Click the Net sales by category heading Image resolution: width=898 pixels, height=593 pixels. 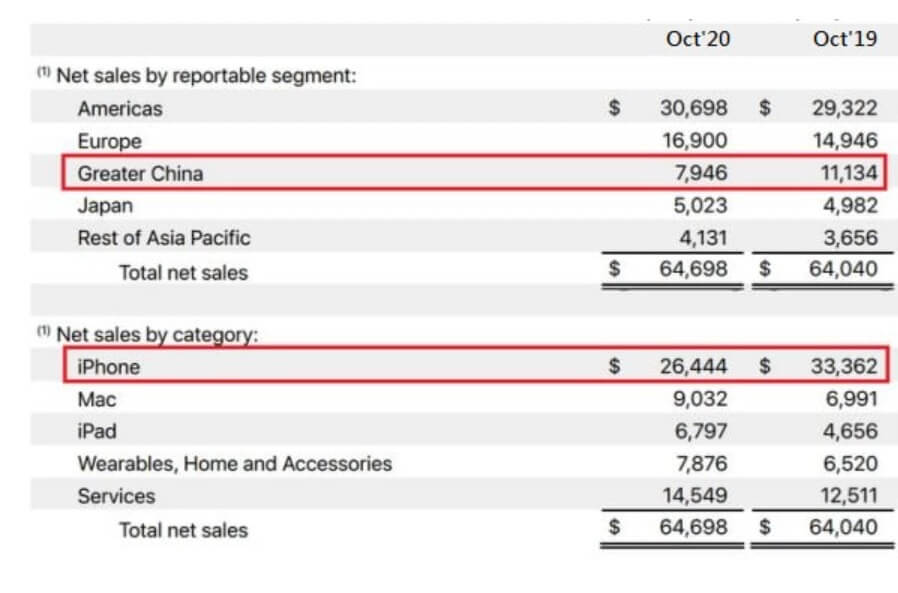tap(157, 334)
